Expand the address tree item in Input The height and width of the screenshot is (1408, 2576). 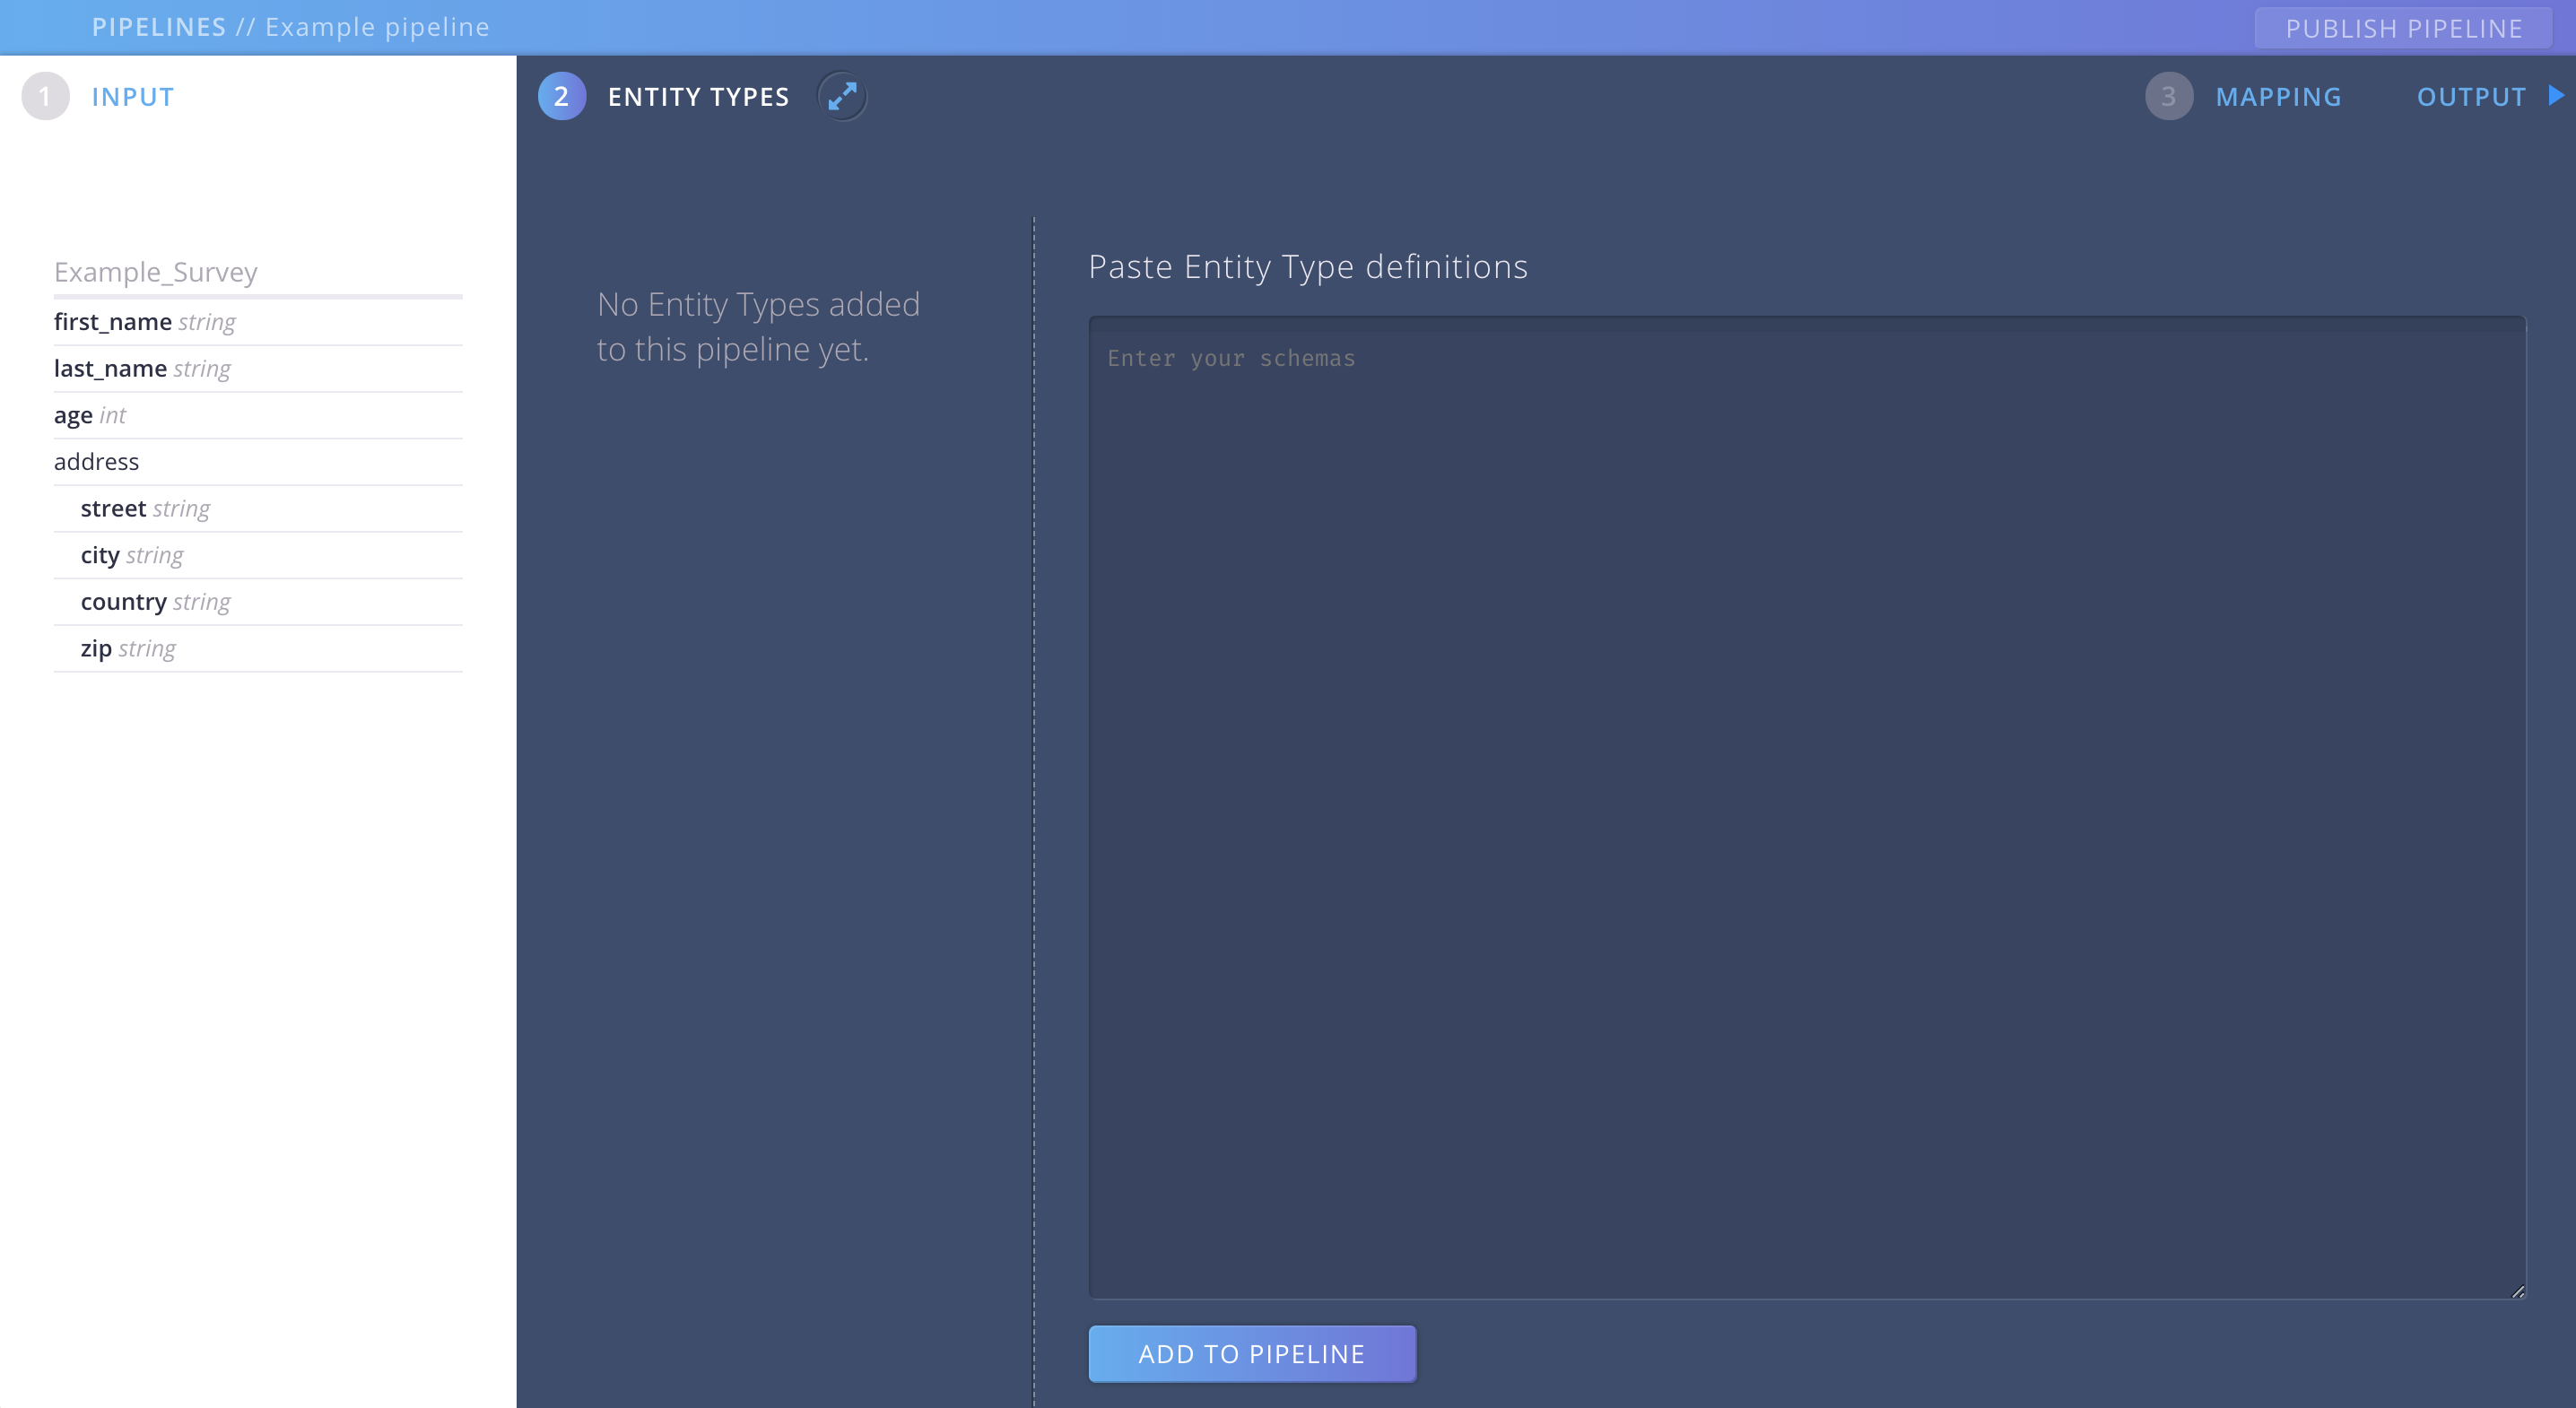click(x=95, y=459)
